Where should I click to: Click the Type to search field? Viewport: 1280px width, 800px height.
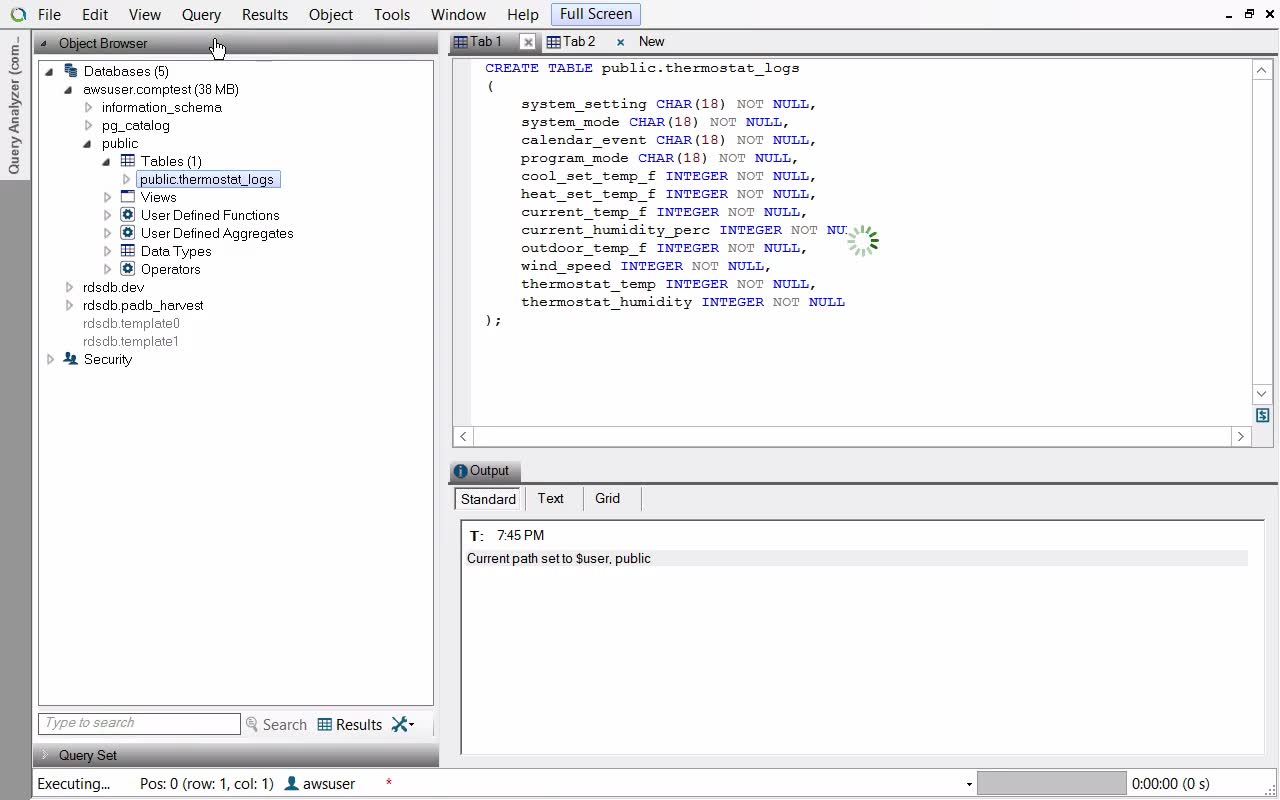pos(139,723)
